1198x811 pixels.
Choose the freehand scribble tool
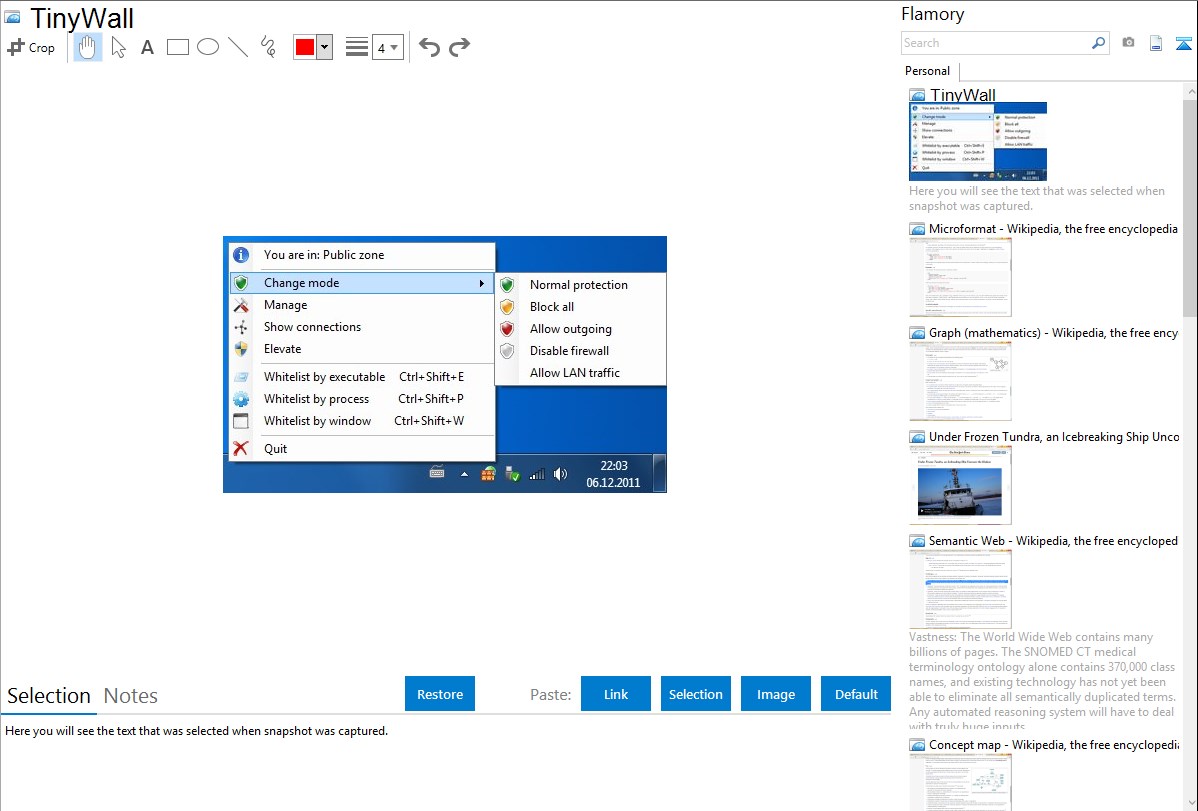pos(267,47)
